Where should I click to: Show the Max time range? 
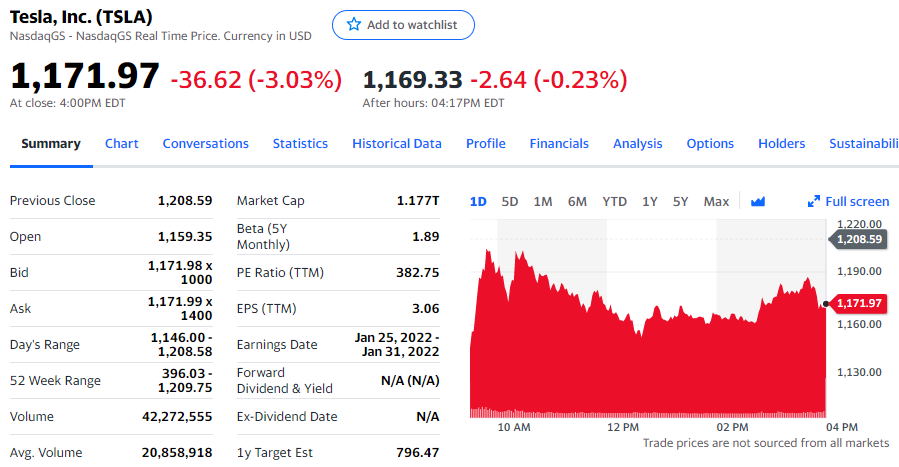click(x=716, y=201)
